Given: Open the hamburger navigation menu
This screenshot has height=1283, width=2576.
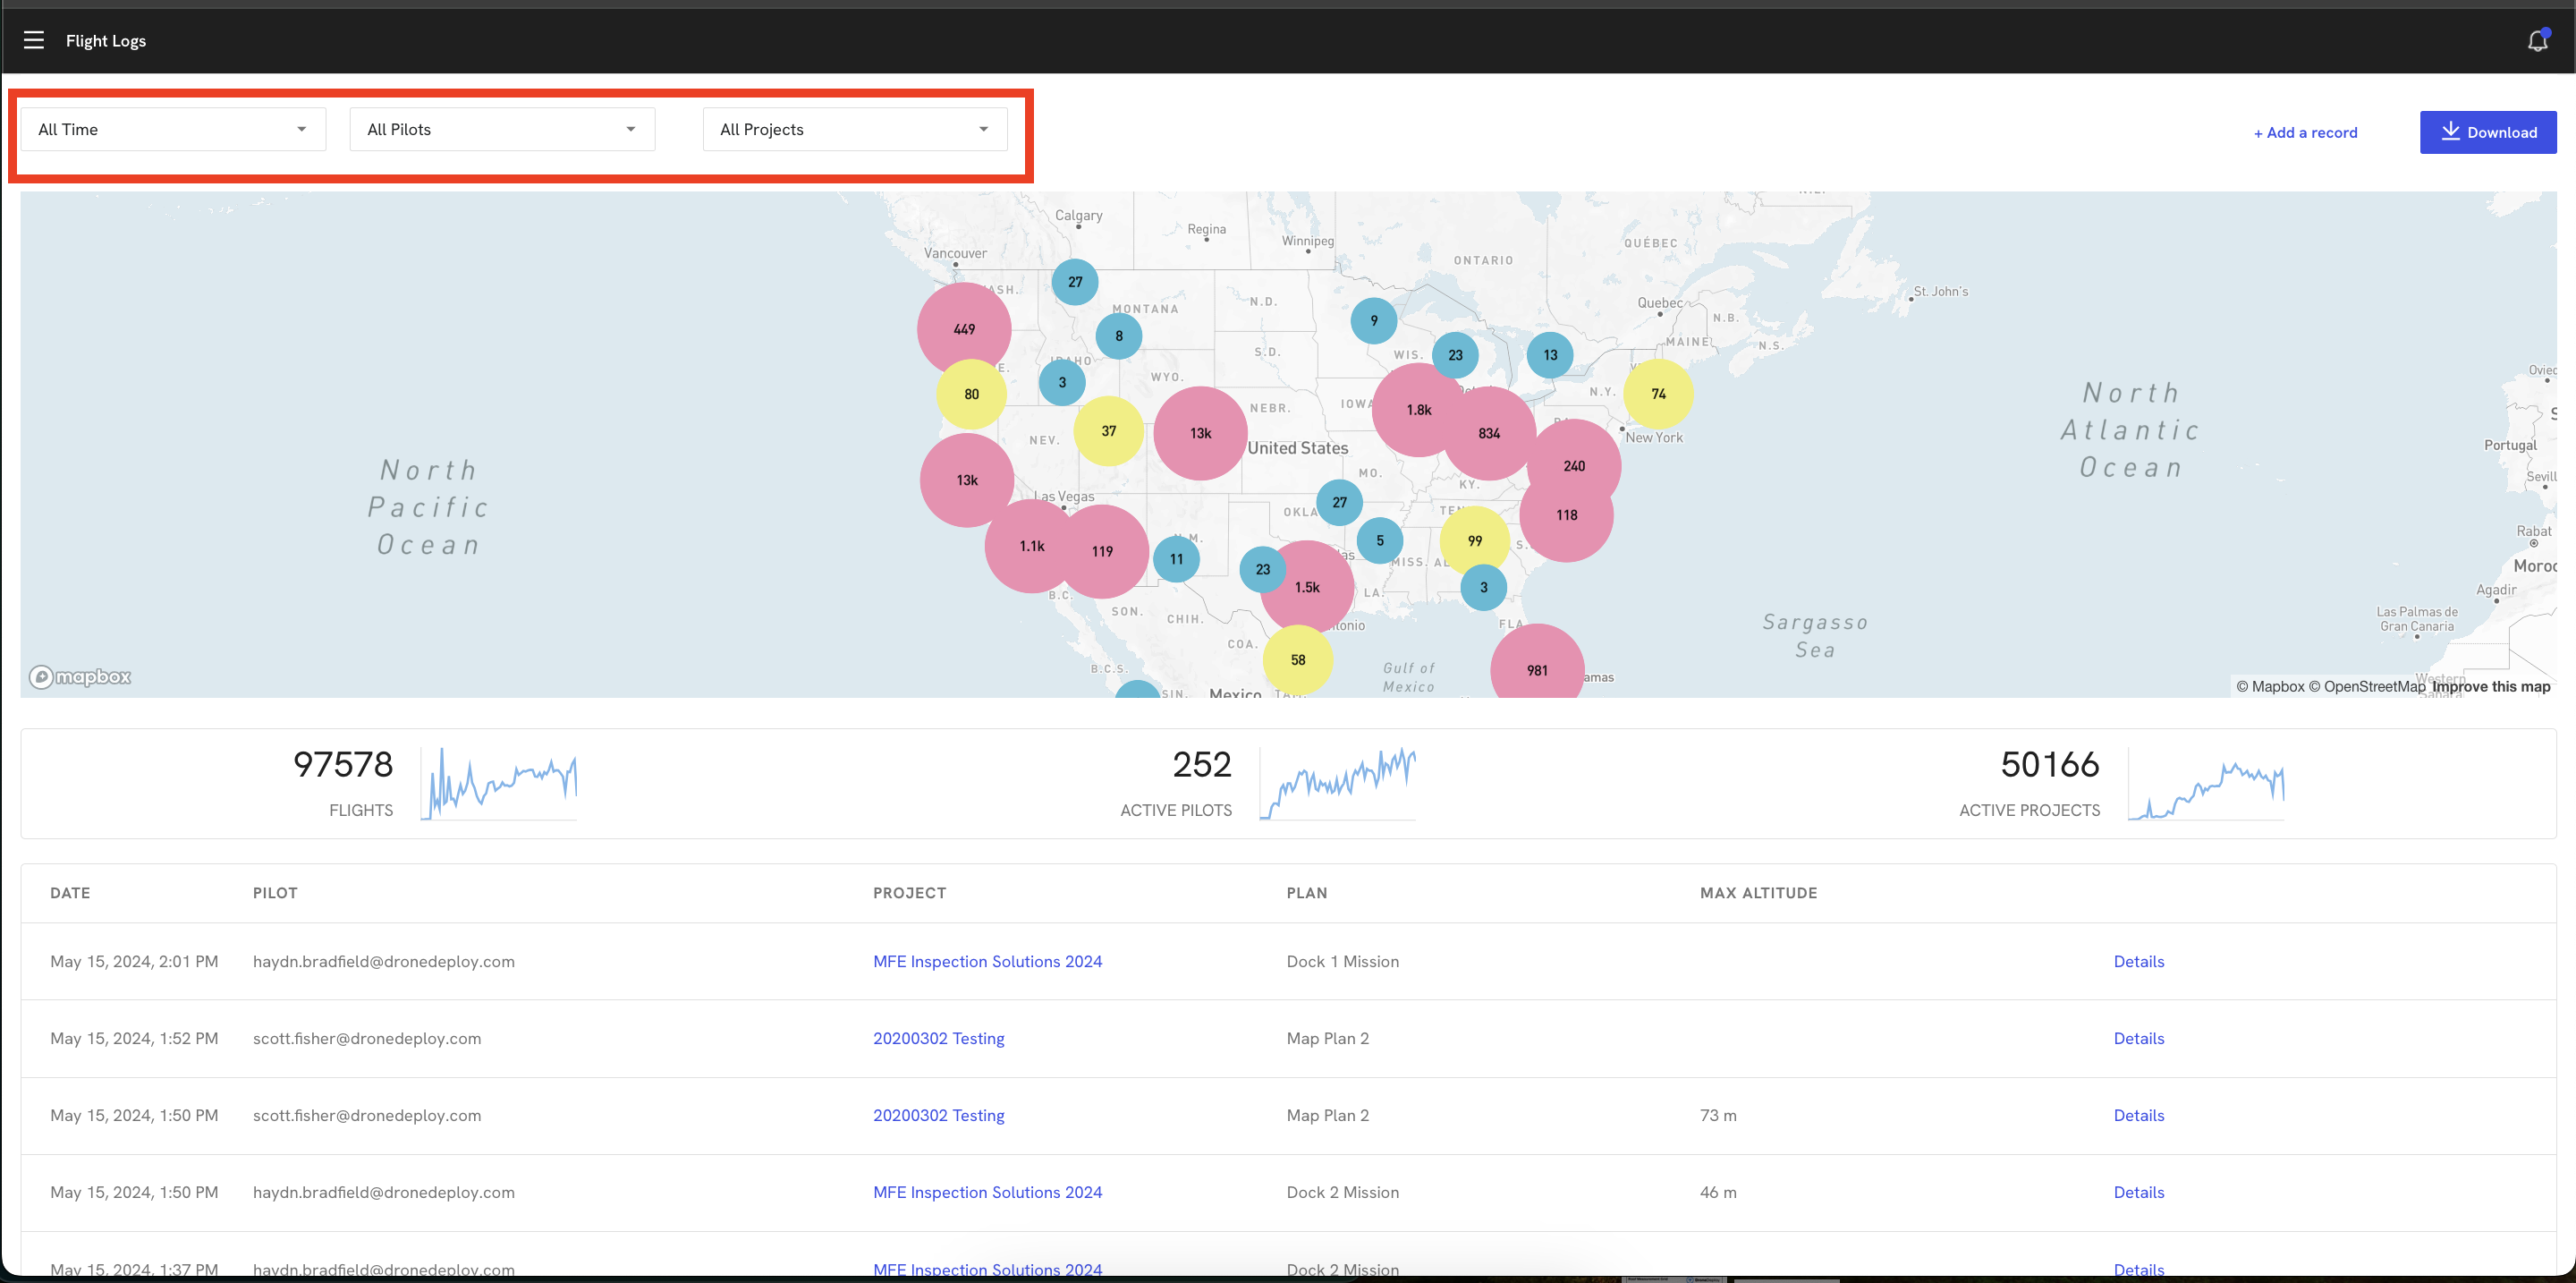Looking at the screenshot, I should (x=34, y=40).
